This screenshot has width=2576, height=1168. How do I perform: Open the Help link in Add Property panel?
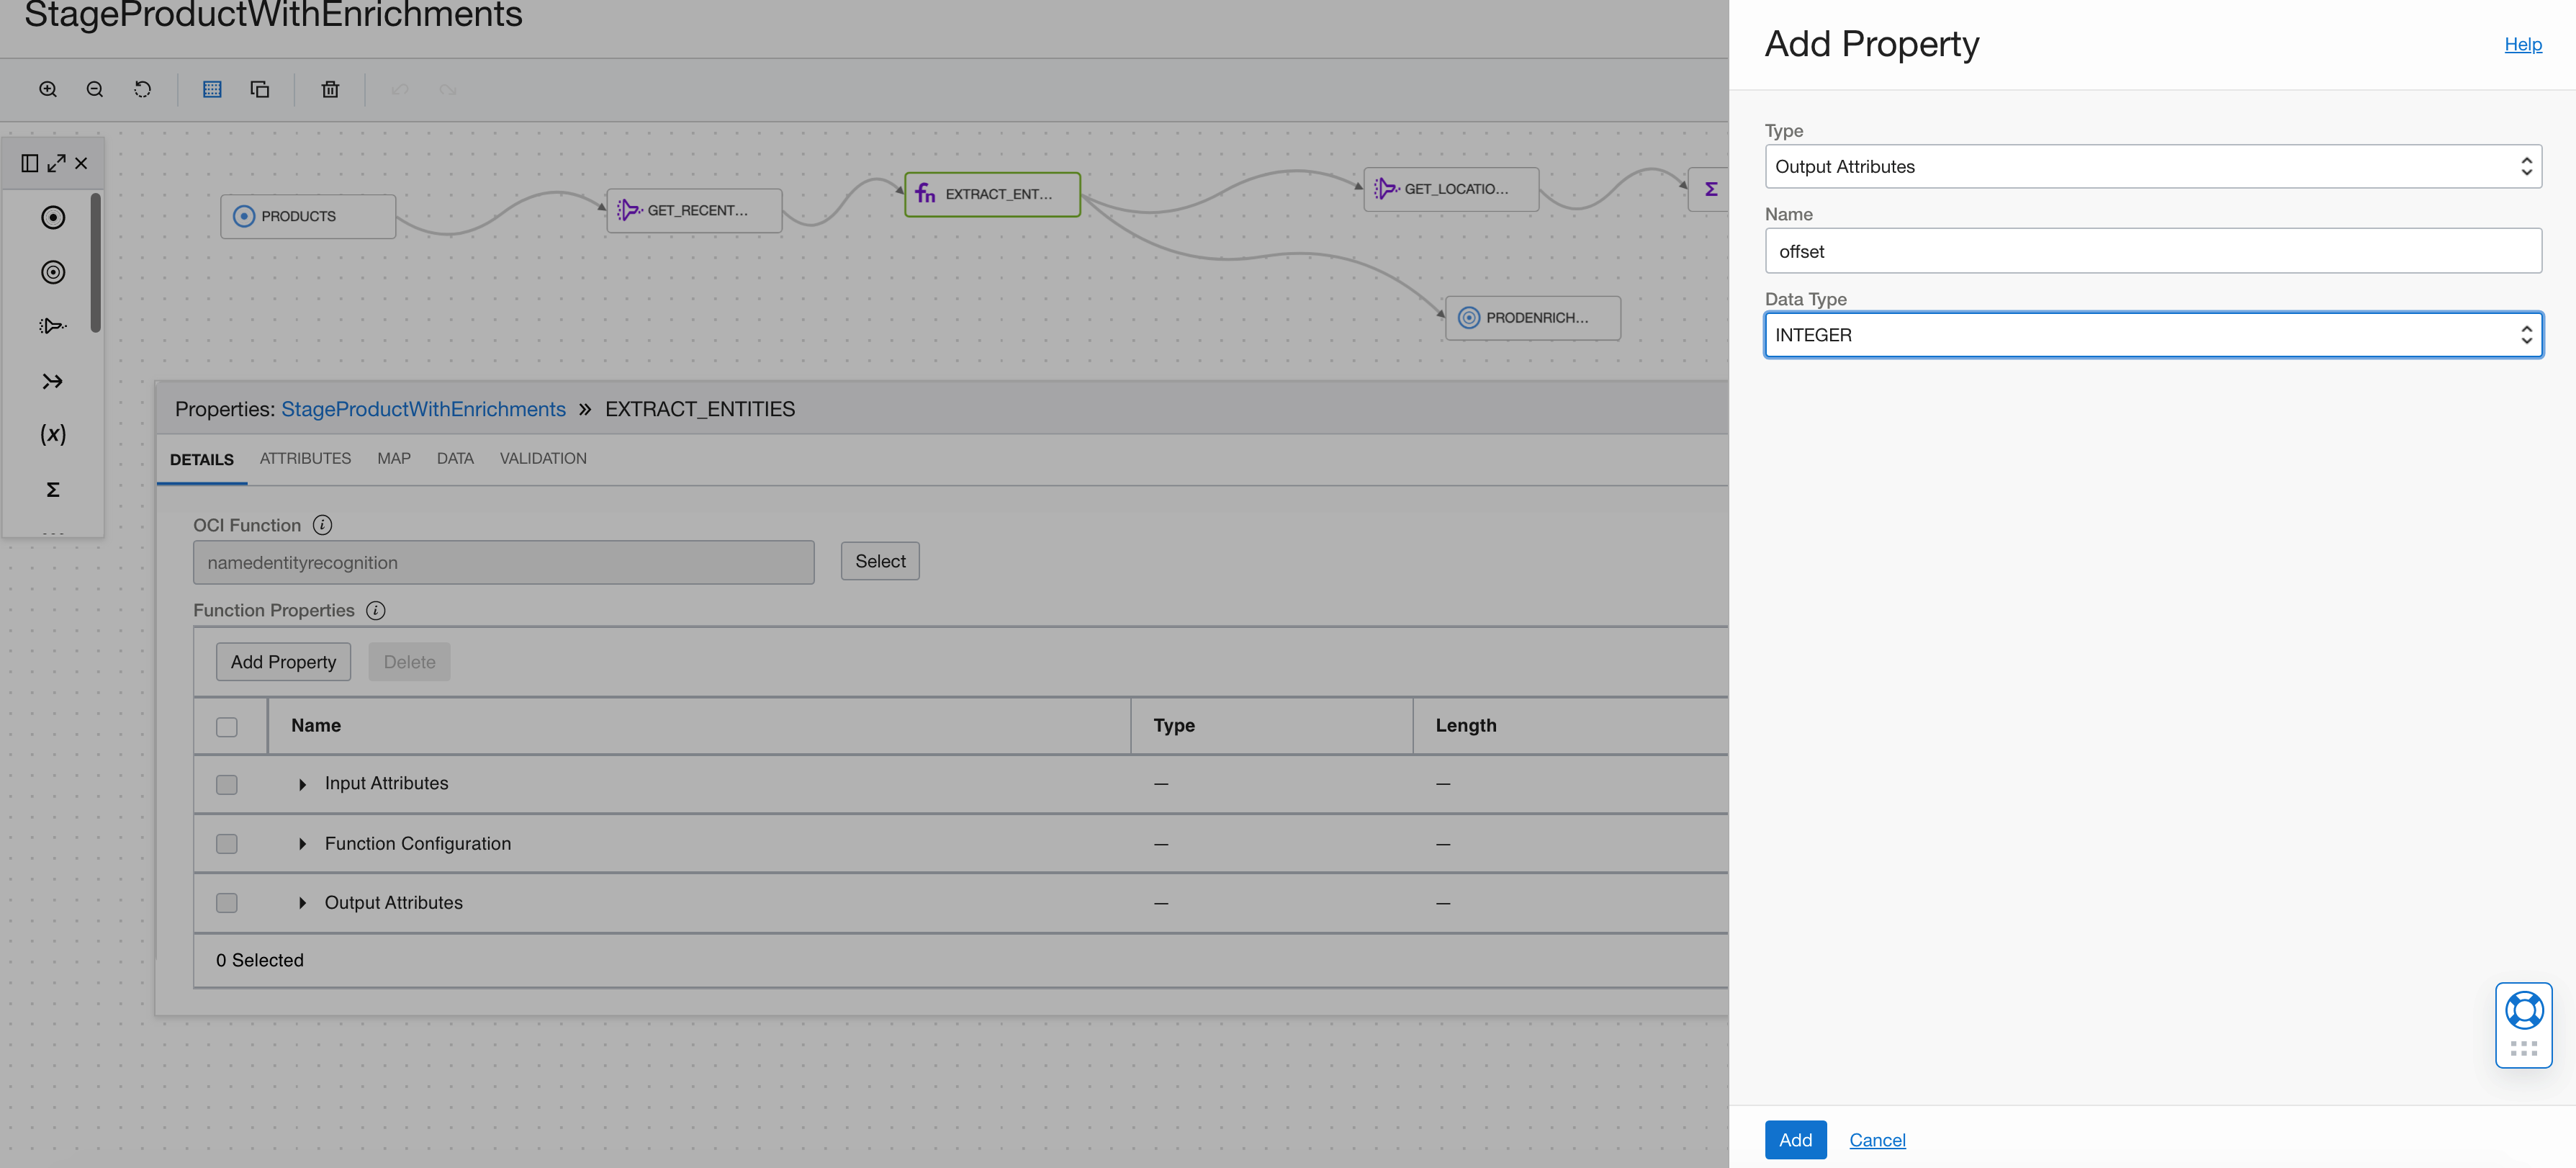pyautogui.click(x=2523, y=44)
